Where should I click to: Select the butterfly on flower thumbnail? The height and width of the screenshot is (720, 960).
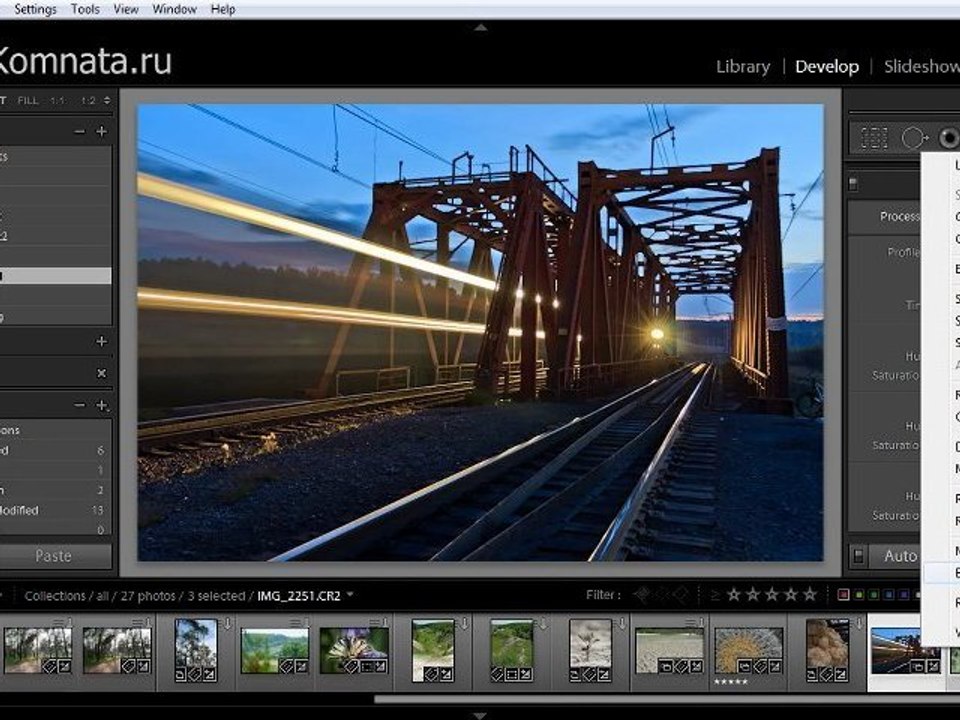coord(354,650)
